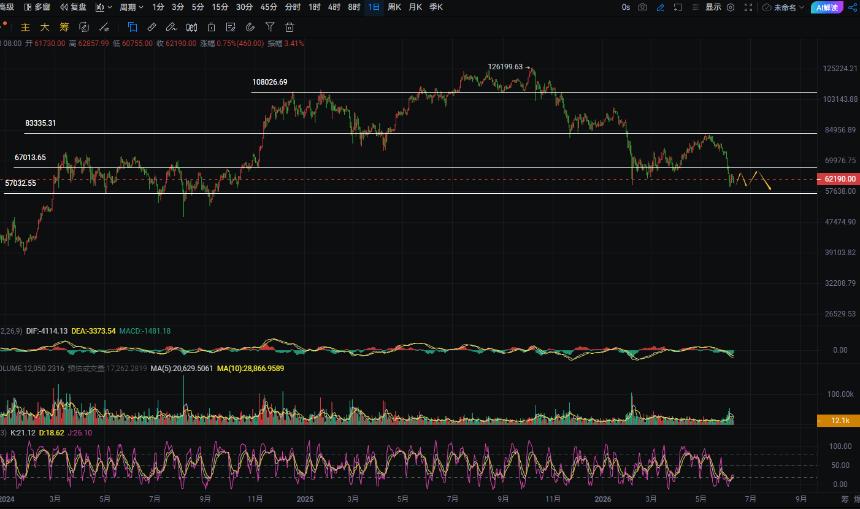Select the 分时 intraday view

pos(292,7)
